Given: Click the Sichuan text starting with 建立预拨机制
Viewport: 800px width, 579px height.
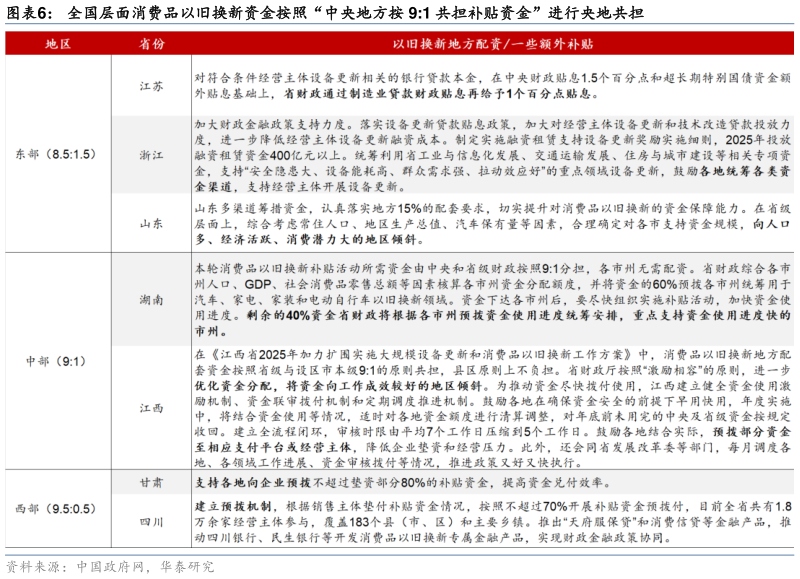Looking at the screenshot, I should pos(493,521).
